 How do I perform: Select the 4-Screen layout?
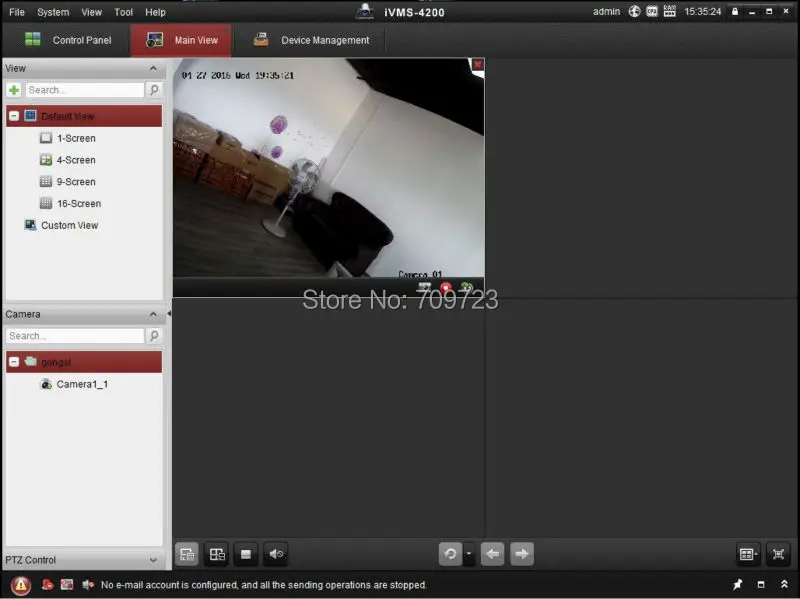[76, 160]
